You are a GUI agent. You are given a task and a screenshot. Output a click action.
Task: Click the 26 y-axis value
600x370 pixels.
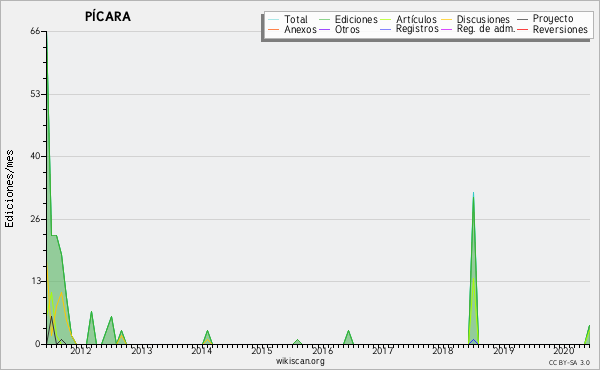[35, 219]
